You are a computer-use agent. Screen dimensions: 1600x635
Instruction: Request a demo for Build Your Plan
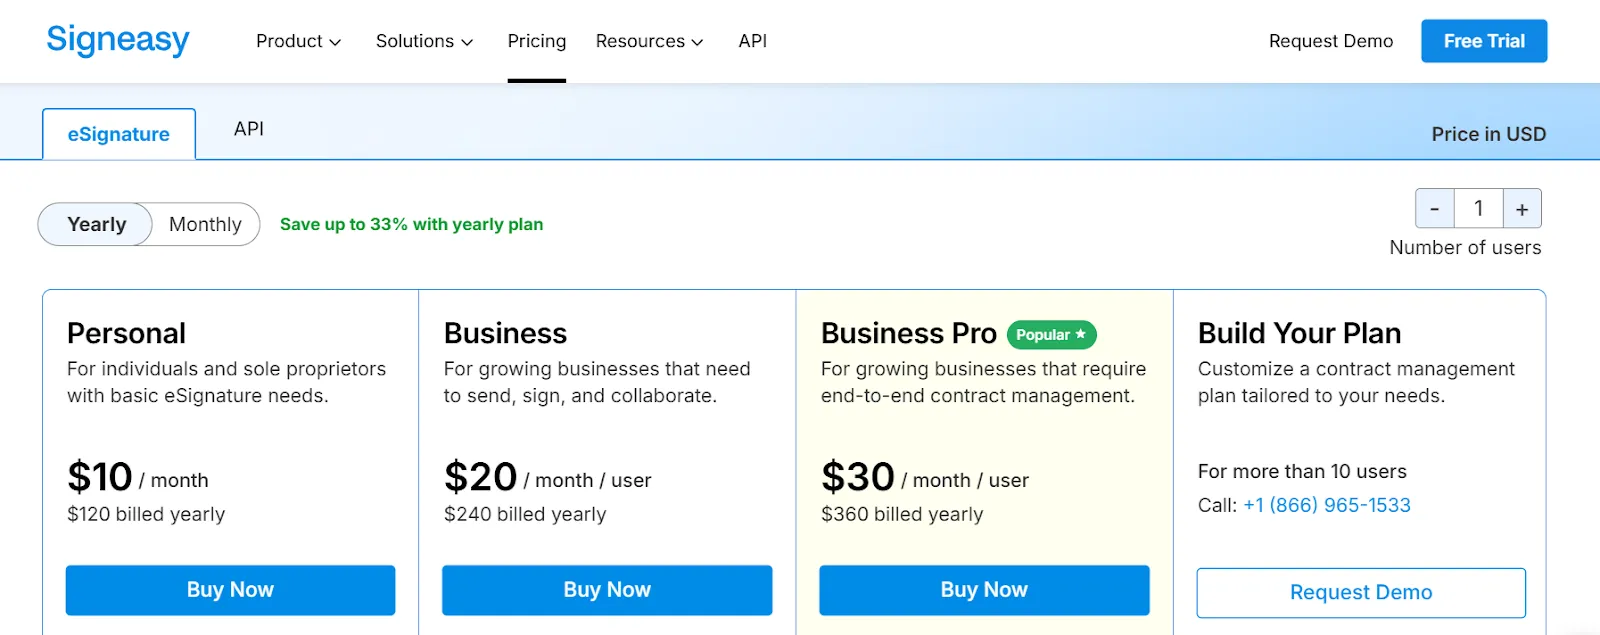click(1361, 592)
